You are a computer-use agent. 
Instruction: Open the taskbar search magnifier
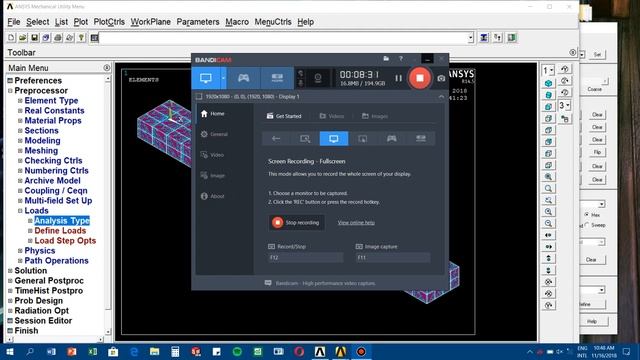(30, 351)
